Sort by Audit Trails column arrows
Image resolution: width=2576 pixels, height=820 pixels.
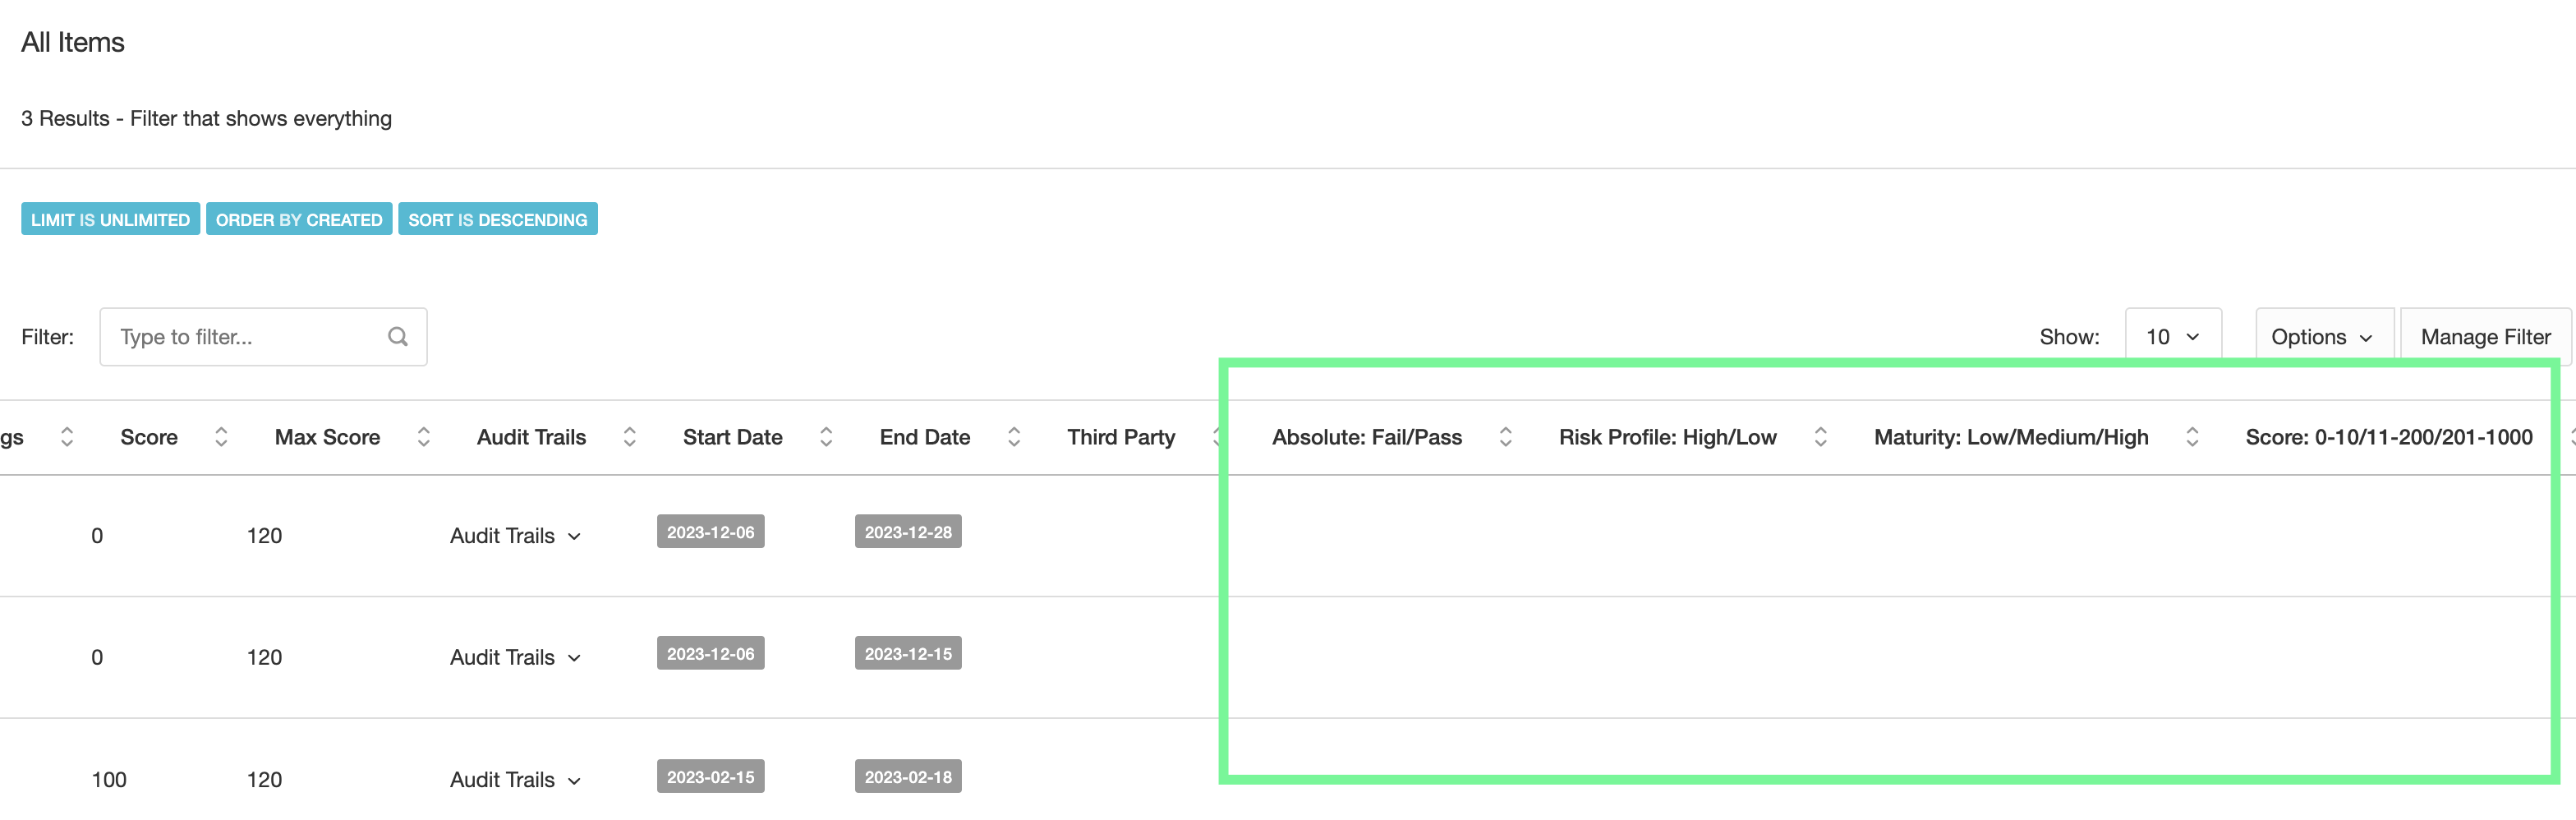(x=630, y=437)
